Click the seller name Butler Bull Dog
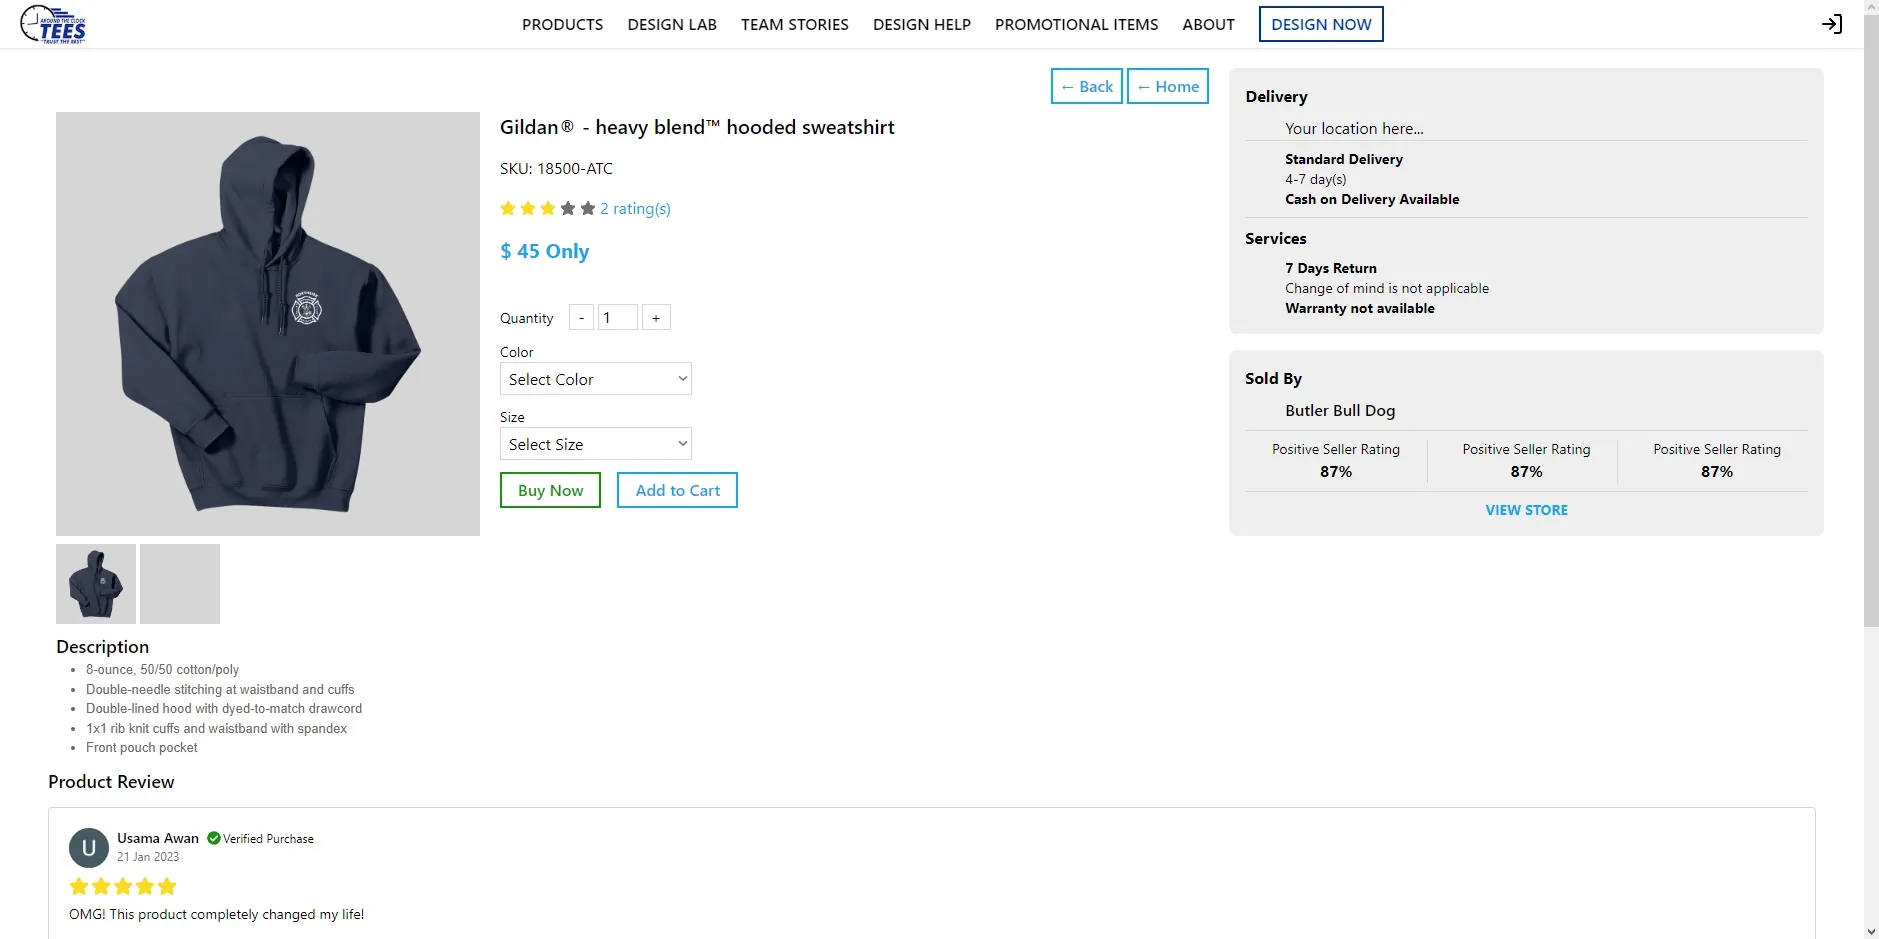Screen dimensions: 1879x939 tap(1340, 410)
